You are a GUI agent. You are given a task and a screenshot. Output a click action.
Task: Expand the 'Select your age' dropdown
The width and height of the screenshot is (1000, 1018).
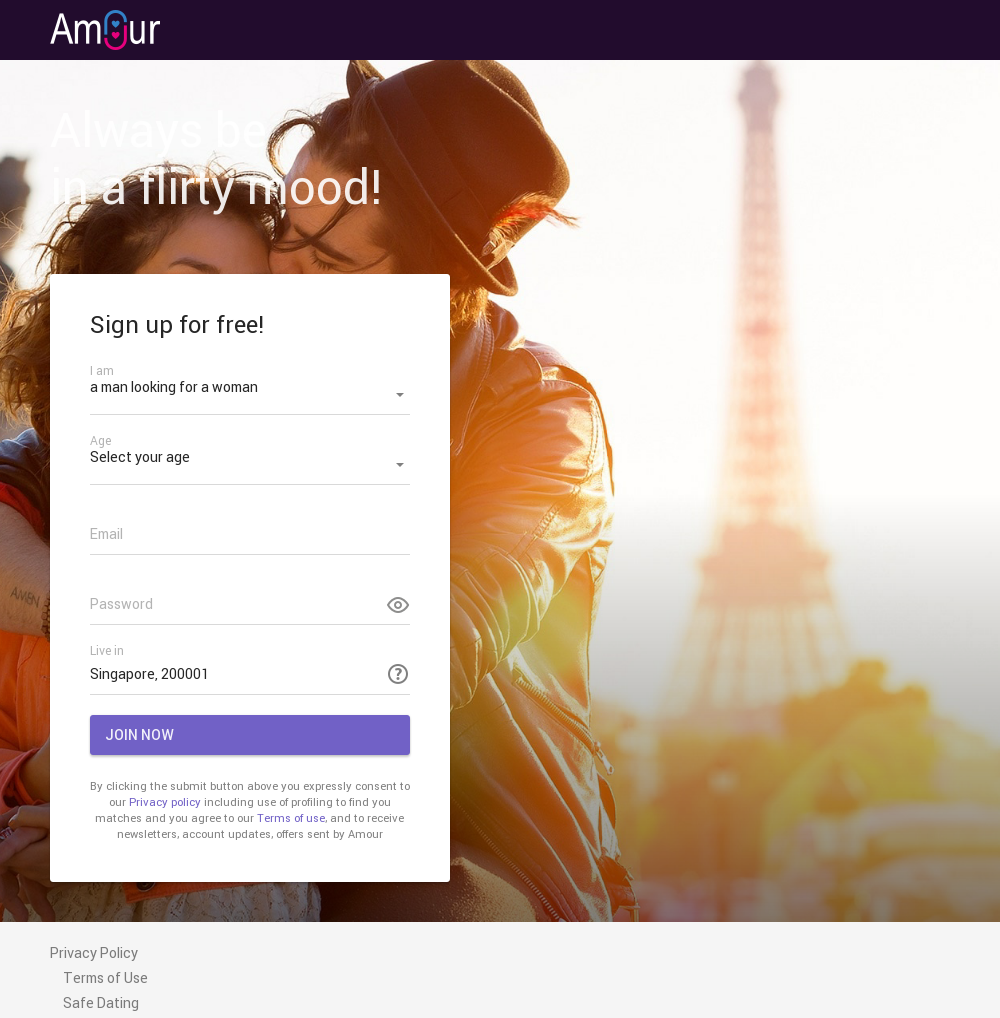tap(249, 458)
